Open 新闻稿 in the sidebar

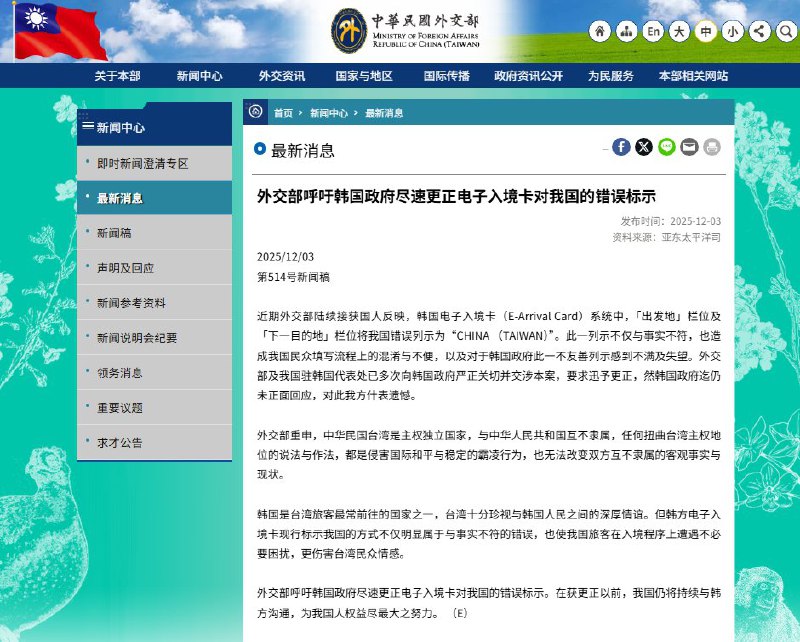(154, 233)
